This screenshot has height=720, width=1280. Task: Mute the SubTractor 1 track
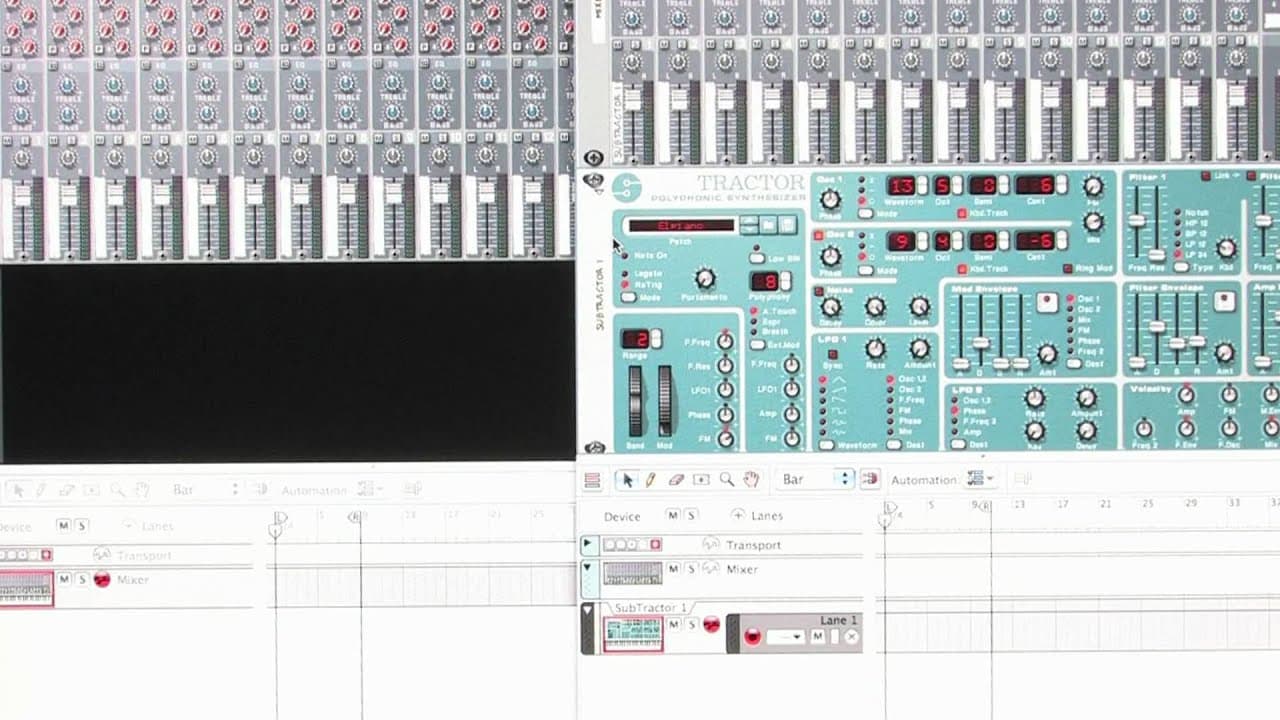point(673,624)
